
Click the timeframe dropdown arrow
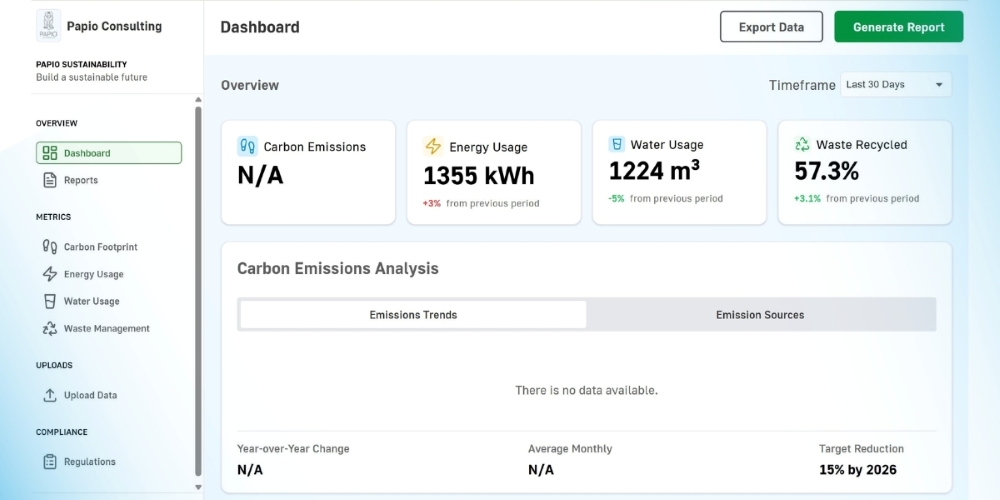pos(939,85)
